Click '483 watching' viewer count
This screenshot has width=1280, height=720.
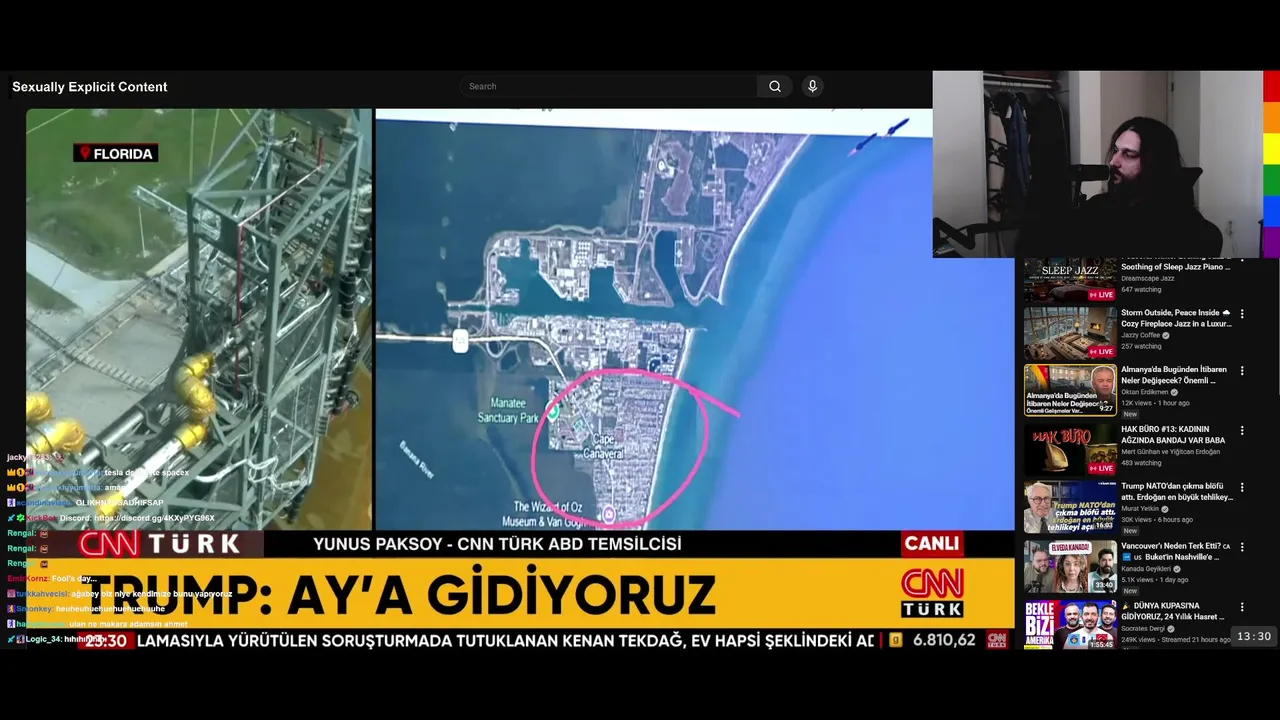pyautogui.click(x=1141, y=464)
